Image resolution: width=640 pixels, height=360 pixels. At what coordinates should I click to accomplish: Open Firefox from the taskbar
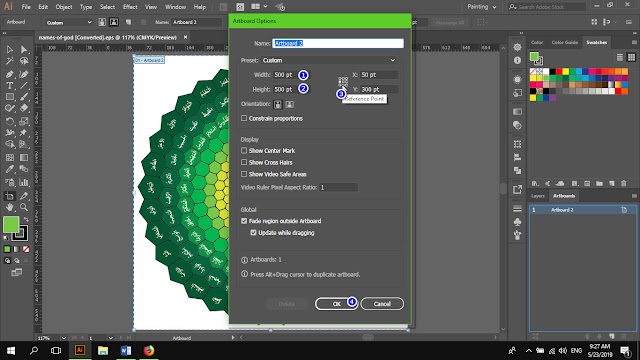(x=149, y=350)
